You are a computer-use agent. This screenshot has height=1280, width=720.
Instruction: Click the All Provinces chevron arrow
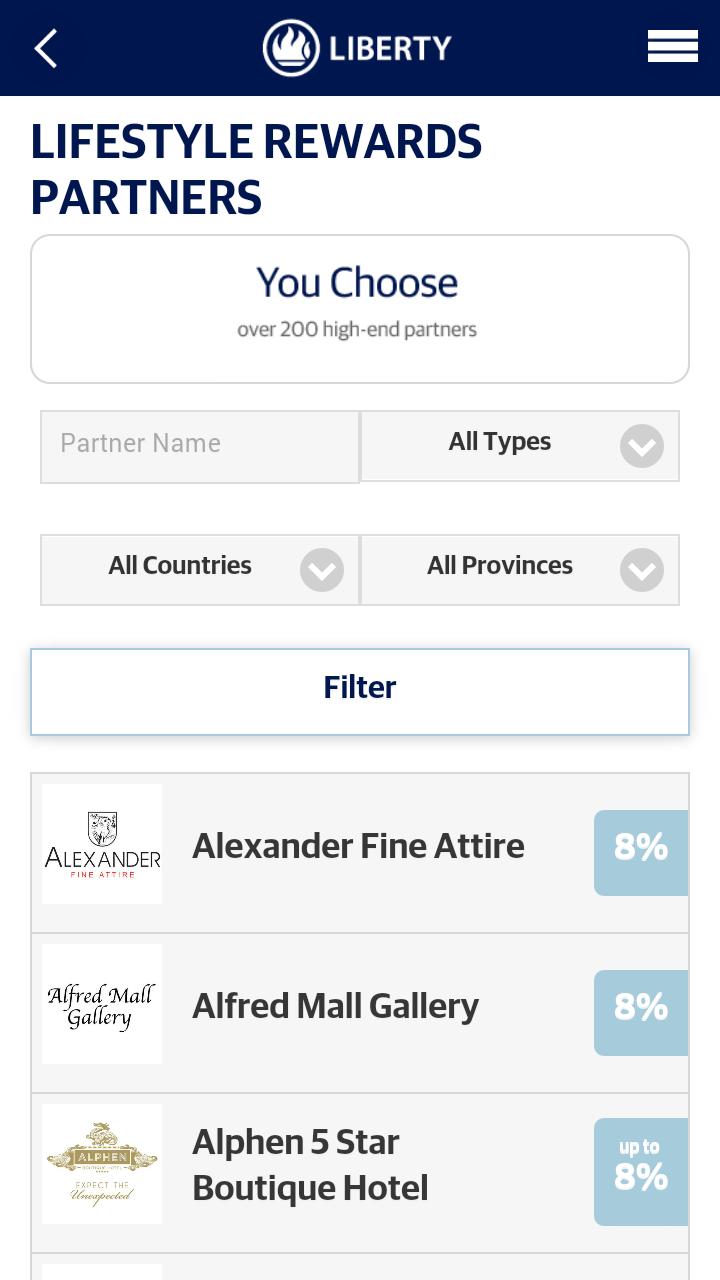coord(642,570)
